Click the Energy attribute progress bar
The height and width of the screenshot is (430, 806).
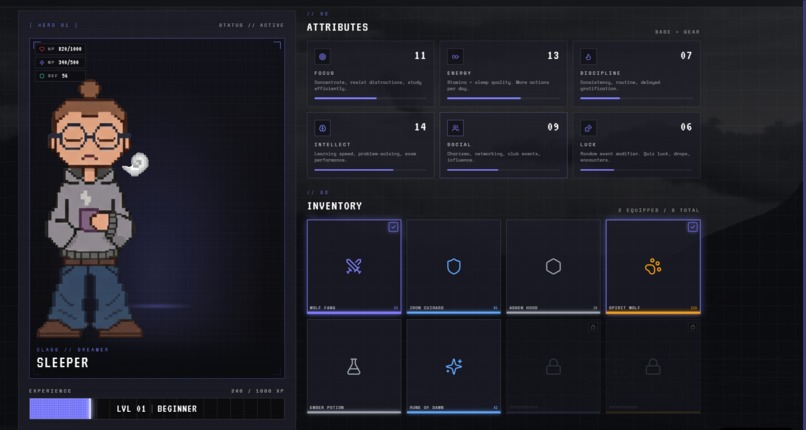503,98
